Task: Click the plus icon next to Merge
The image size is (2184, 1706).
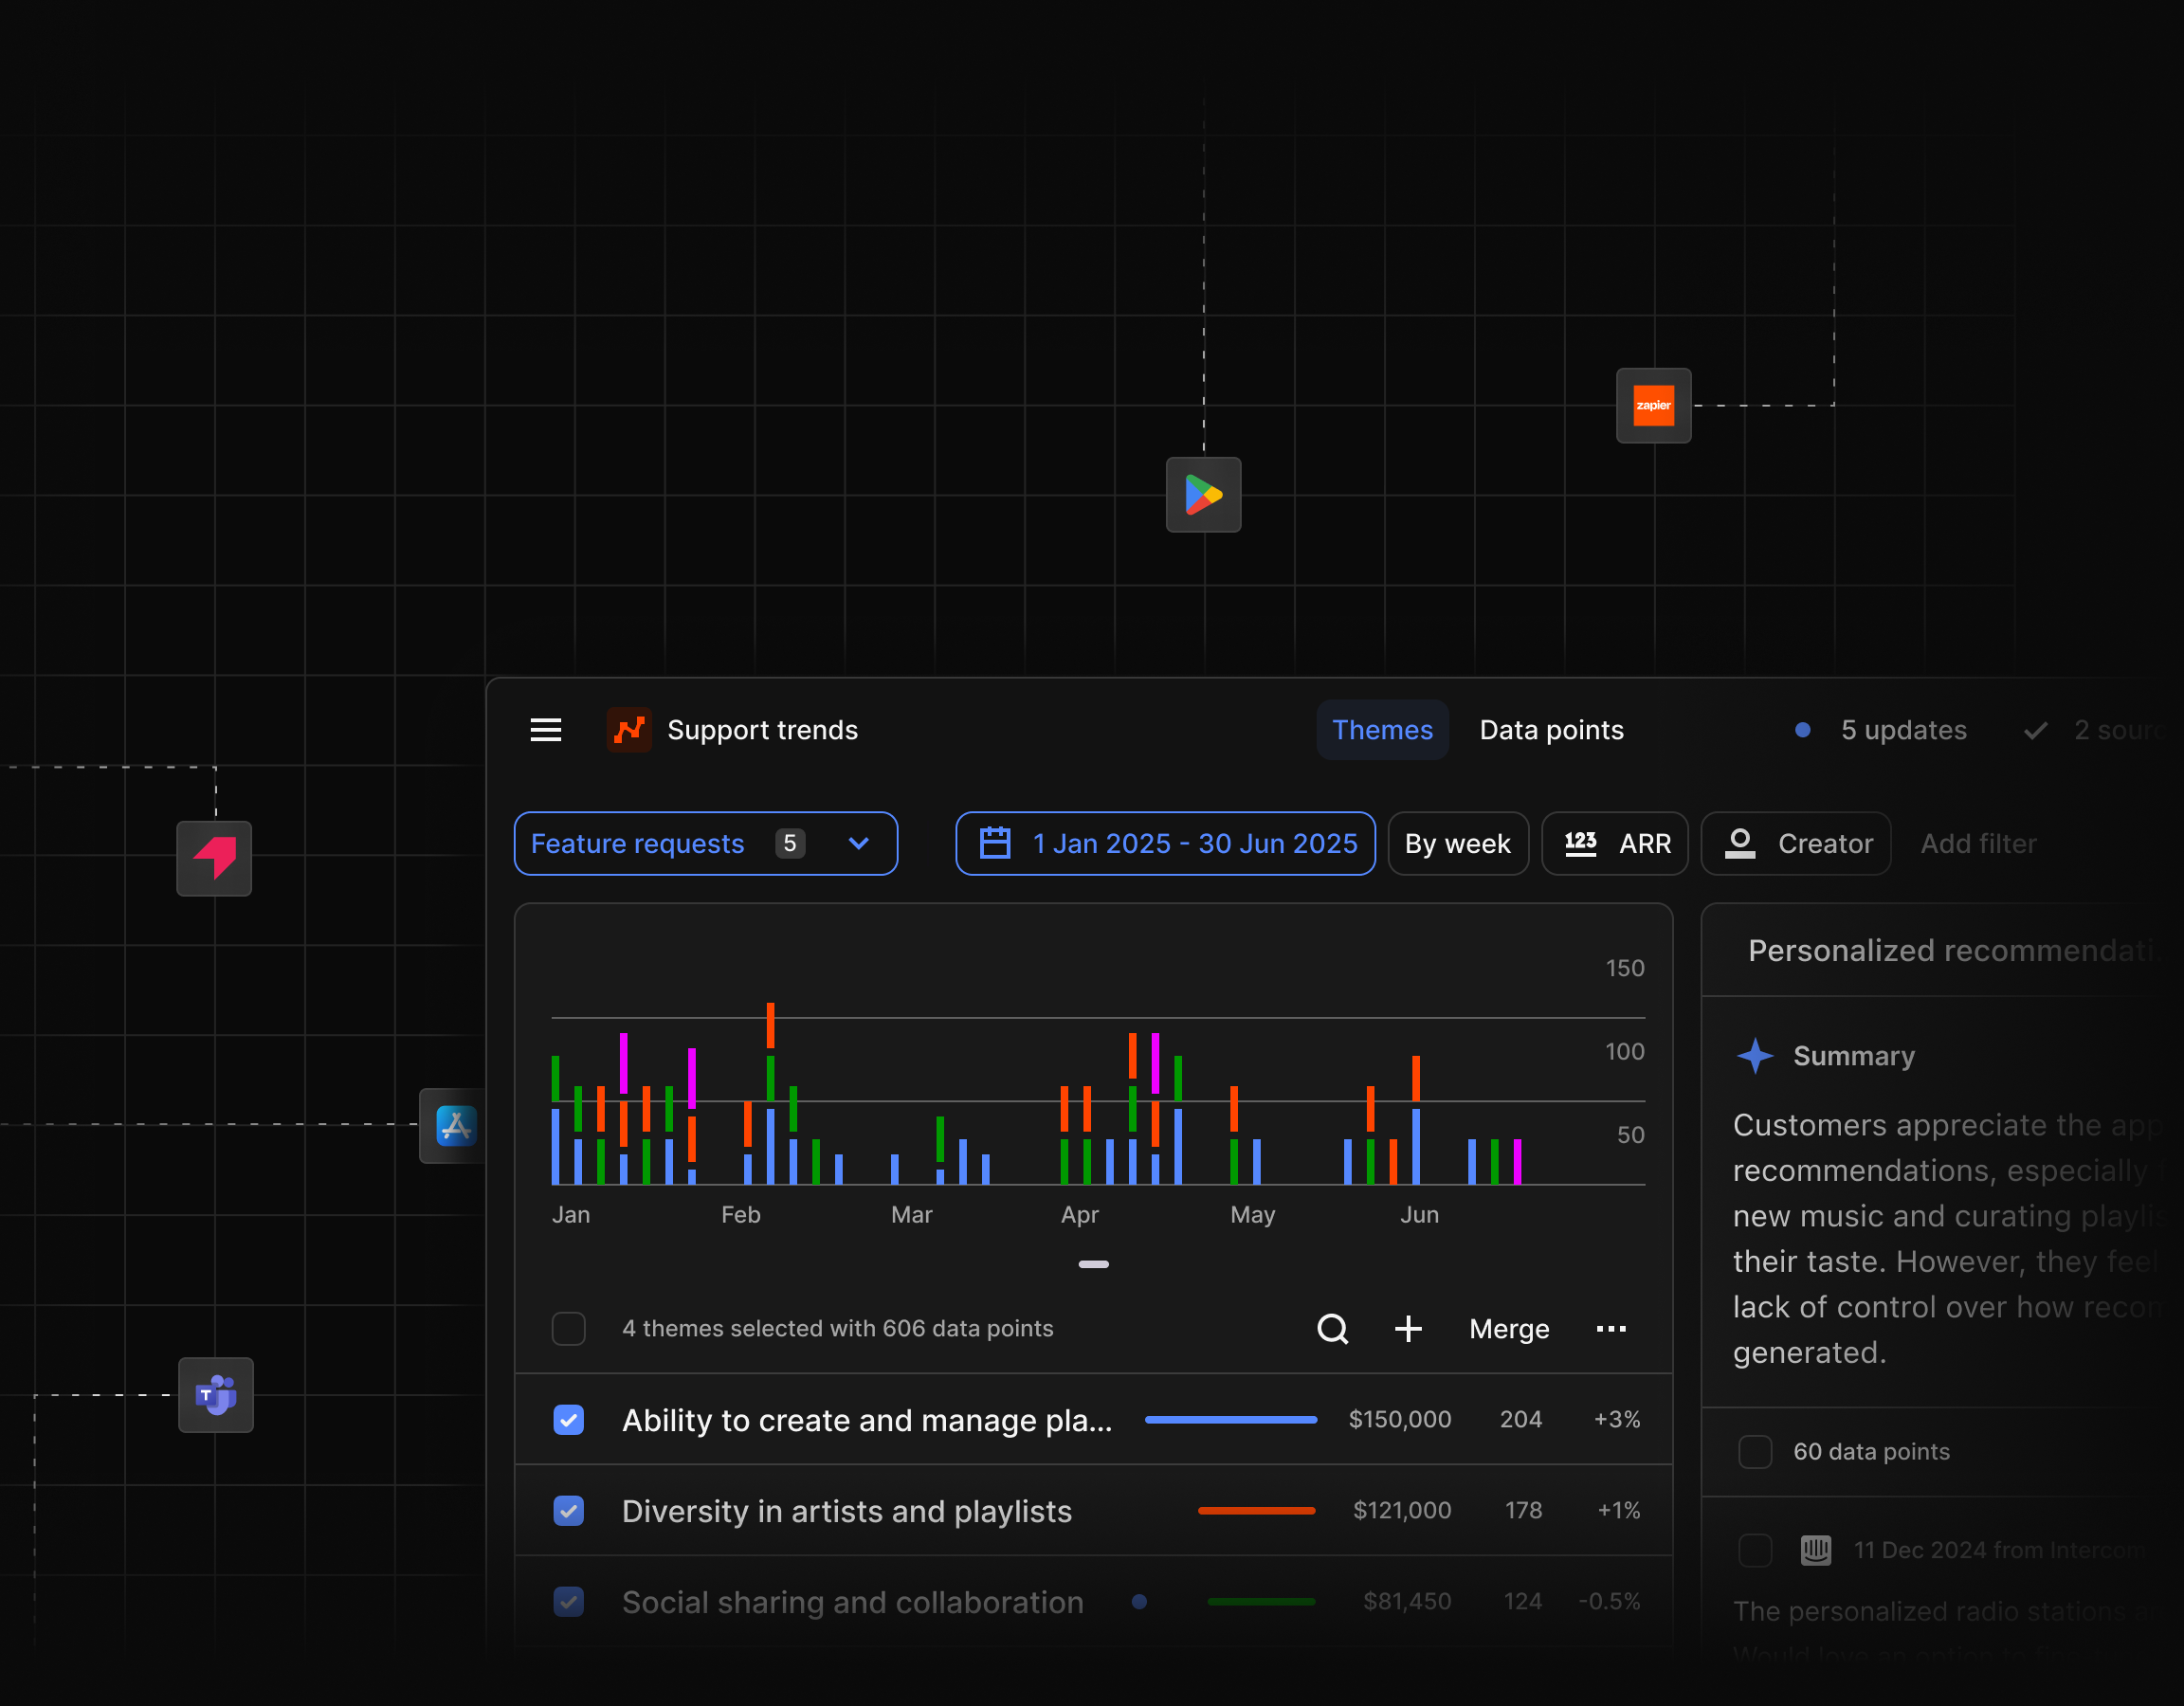Action: (x=1408, y=1328)
